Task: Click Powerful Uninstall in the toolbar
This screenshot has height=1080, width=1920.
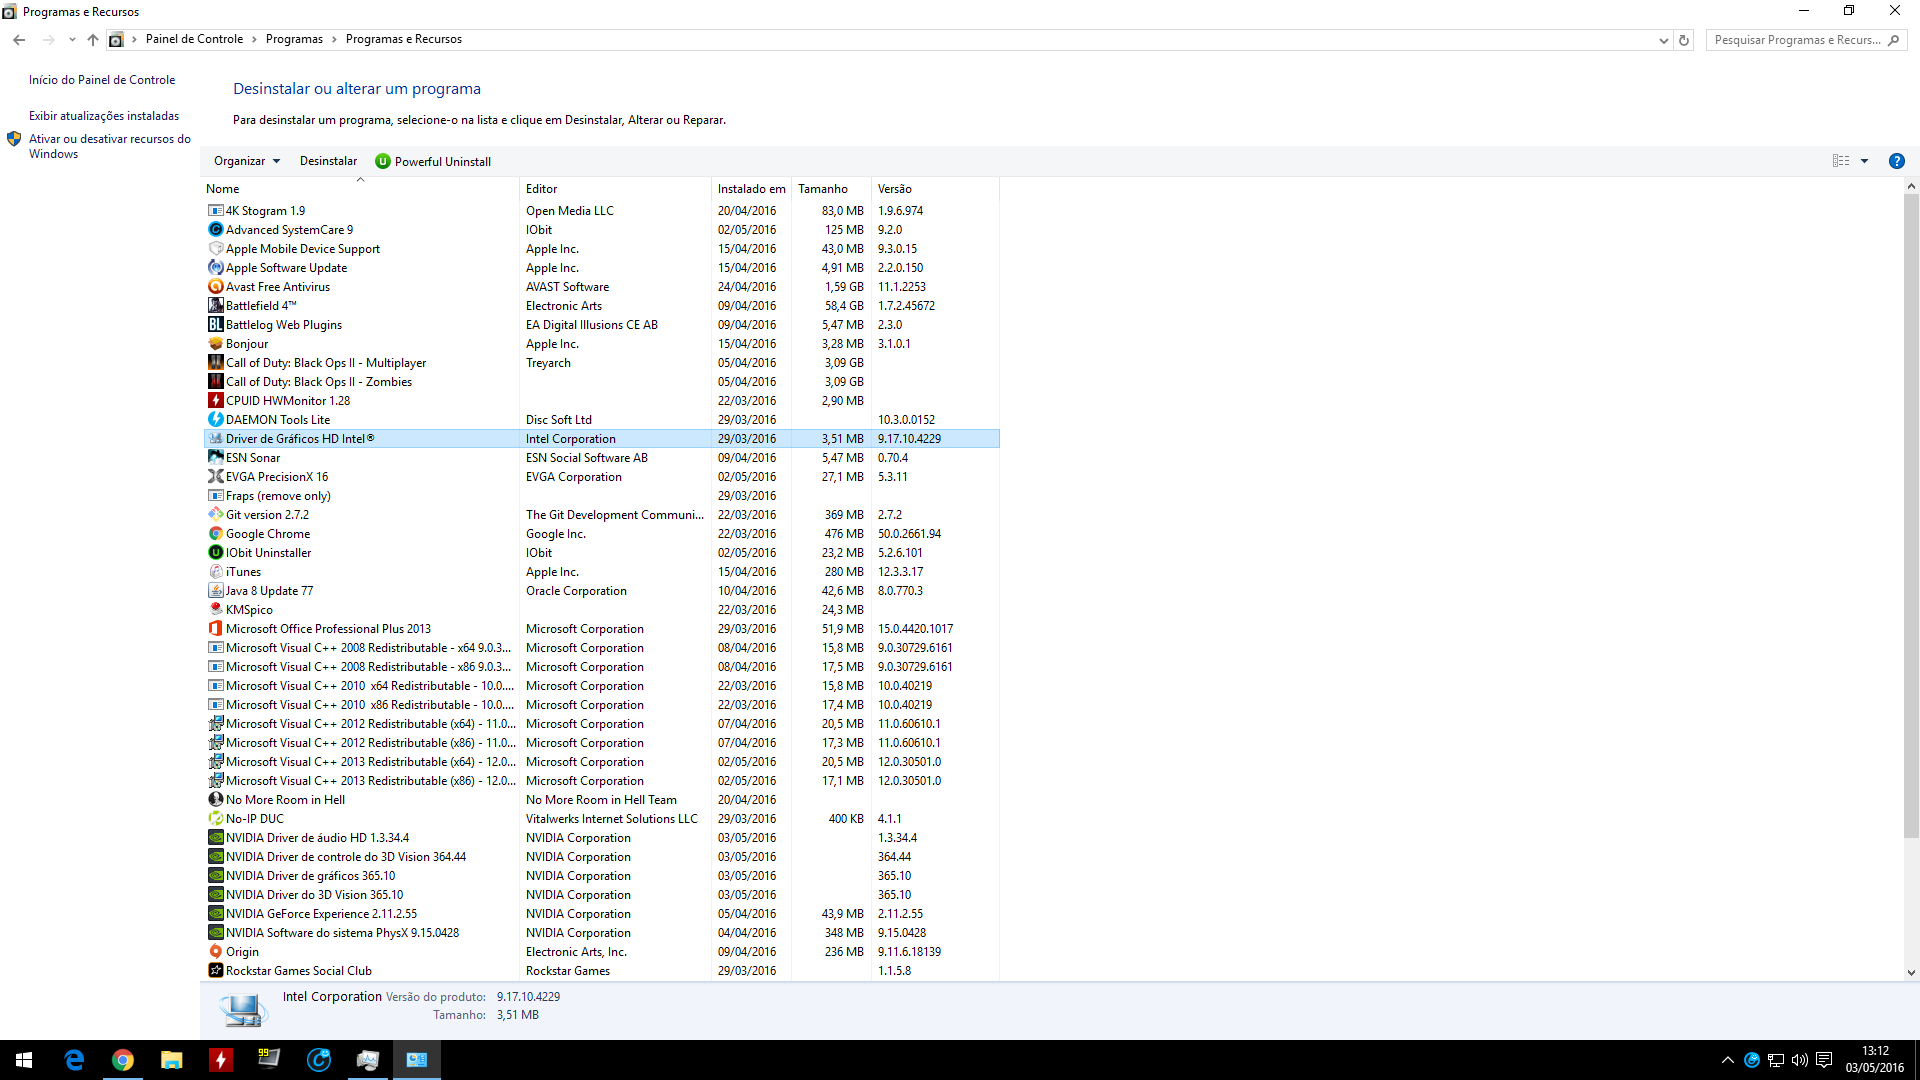Action: (x=433, y=161)
